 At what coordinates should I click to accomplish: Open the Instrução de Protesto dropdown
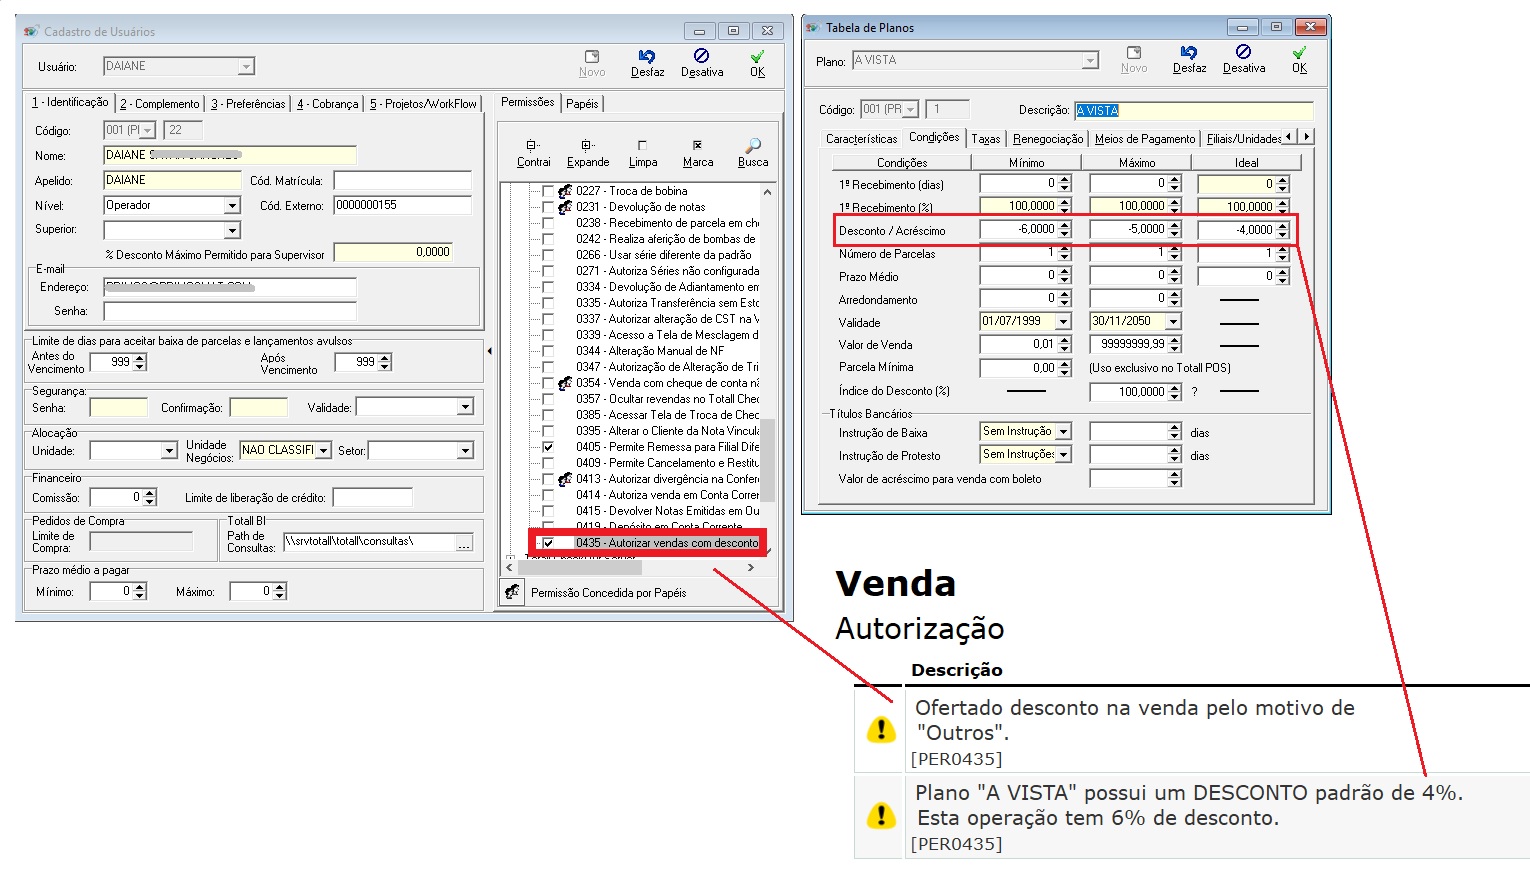tap(1063, 455)
